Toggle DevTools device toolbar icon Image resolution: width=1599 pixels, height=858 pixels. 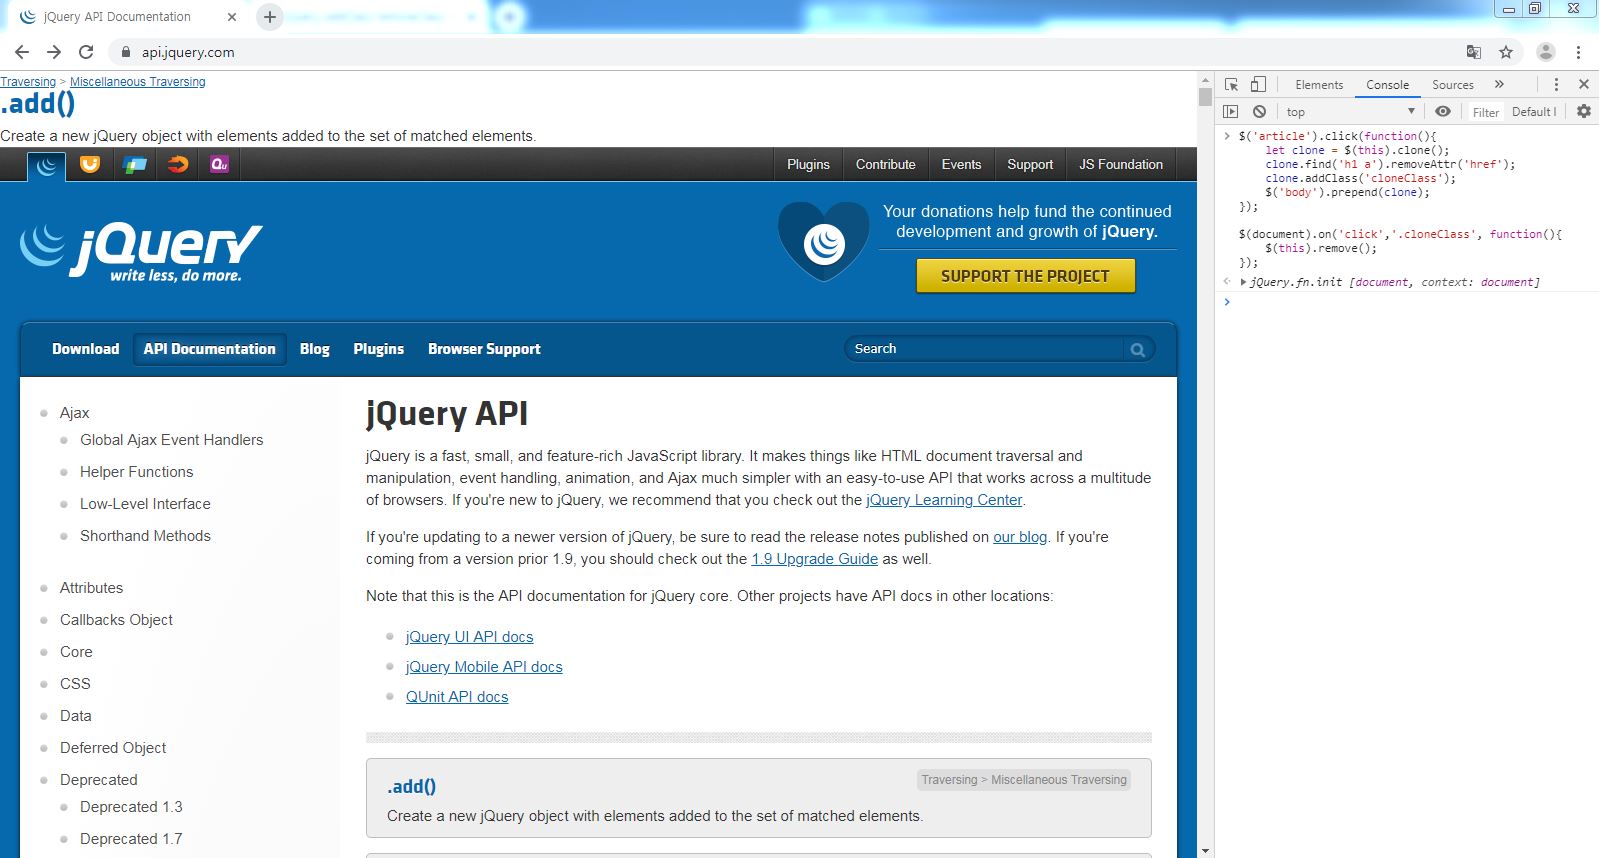[1258, 85]
